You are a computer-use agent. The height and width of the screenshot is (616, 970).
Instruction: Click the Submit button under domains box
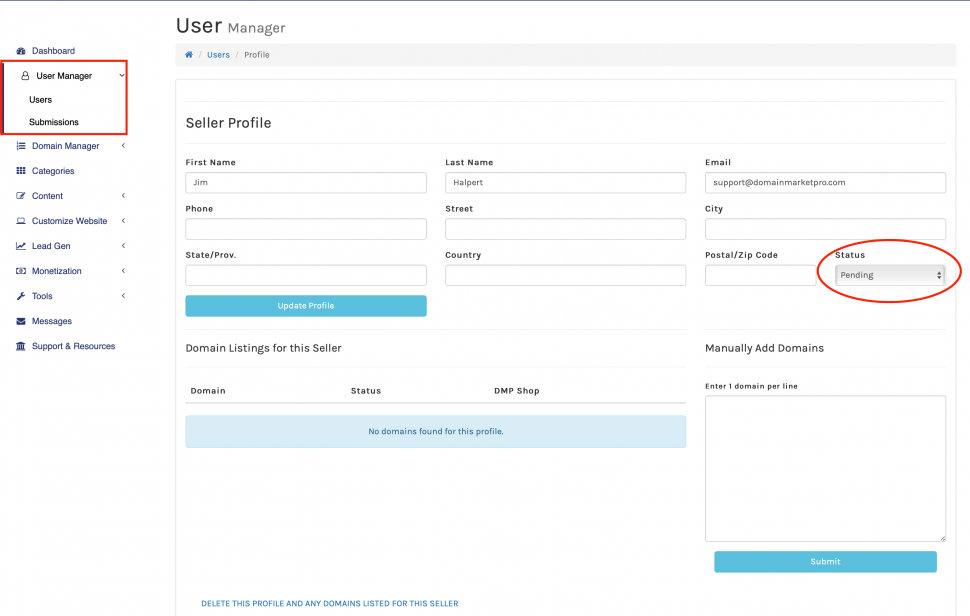pos(825,562)
